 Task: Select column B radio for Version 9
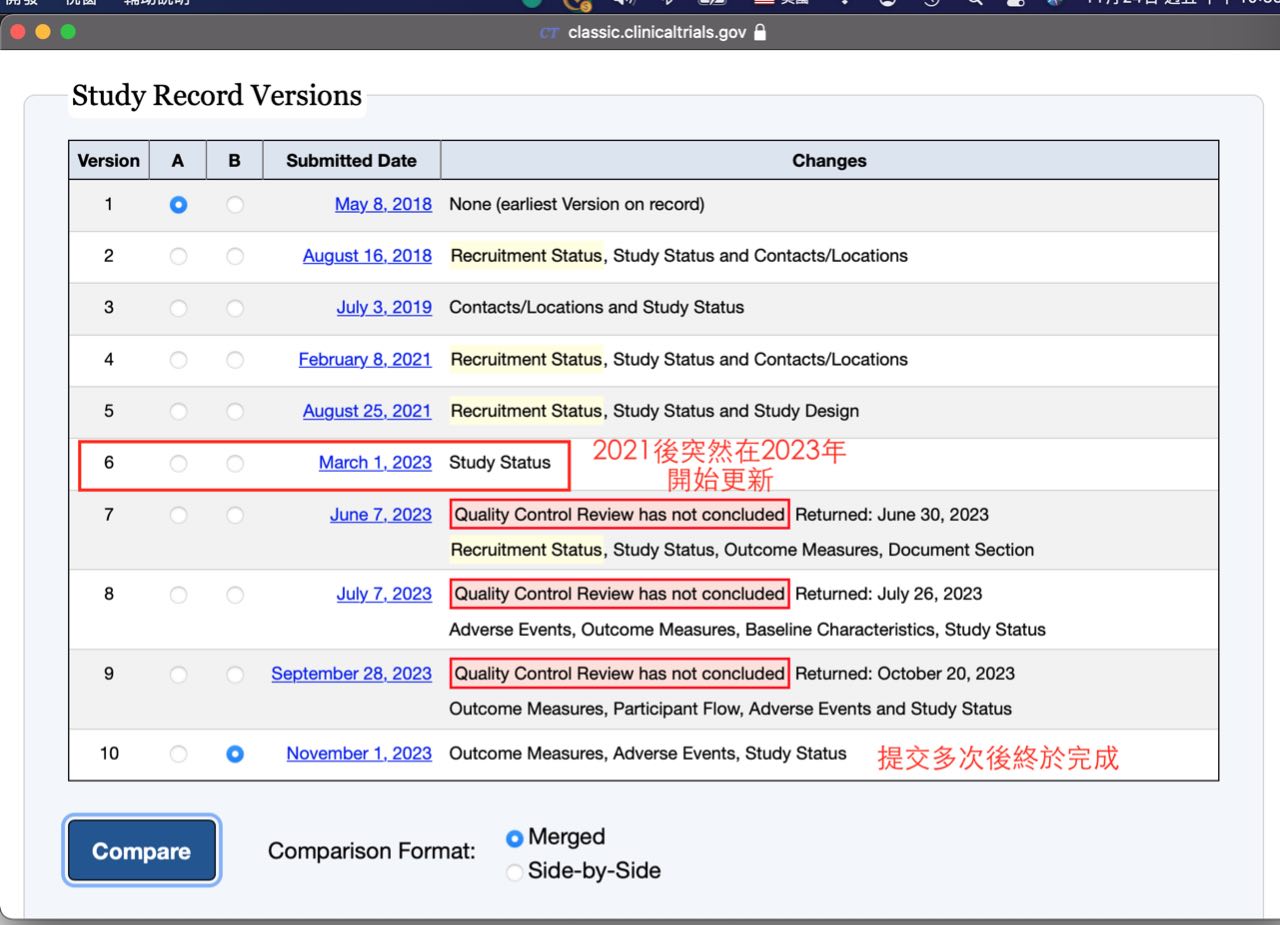(234, 674)
